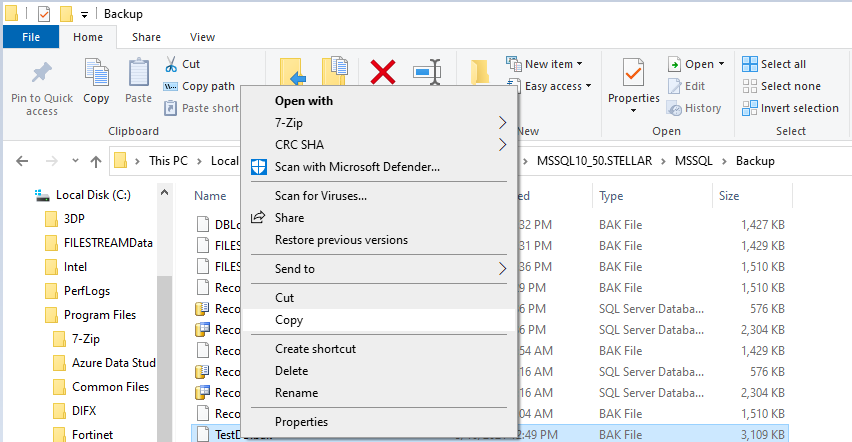The height and width of the screenshot is (442, 852).
Task: Click the ribbon Copy icon
Action: 97,74
